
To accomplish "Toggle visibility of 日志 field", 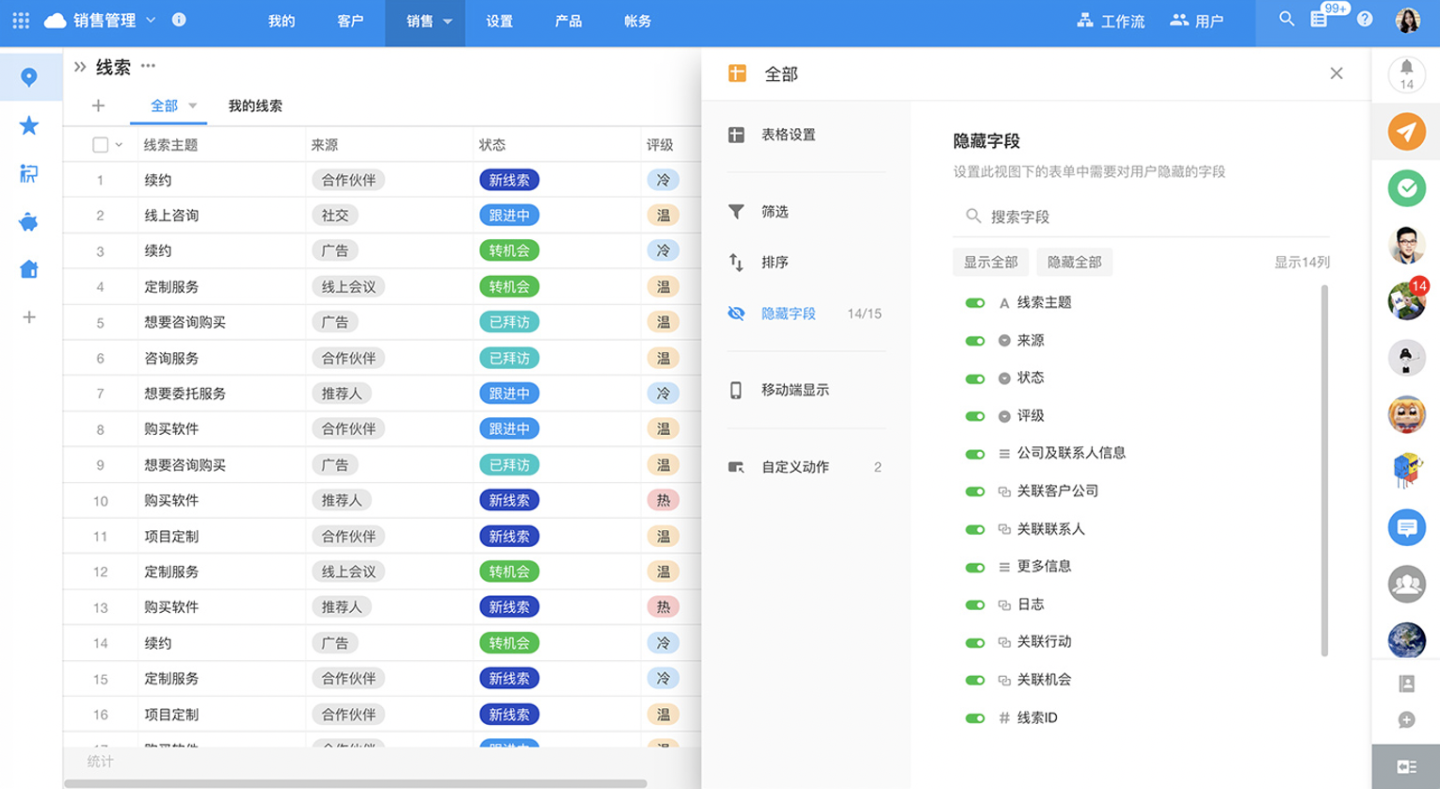I will coord(975,605).
